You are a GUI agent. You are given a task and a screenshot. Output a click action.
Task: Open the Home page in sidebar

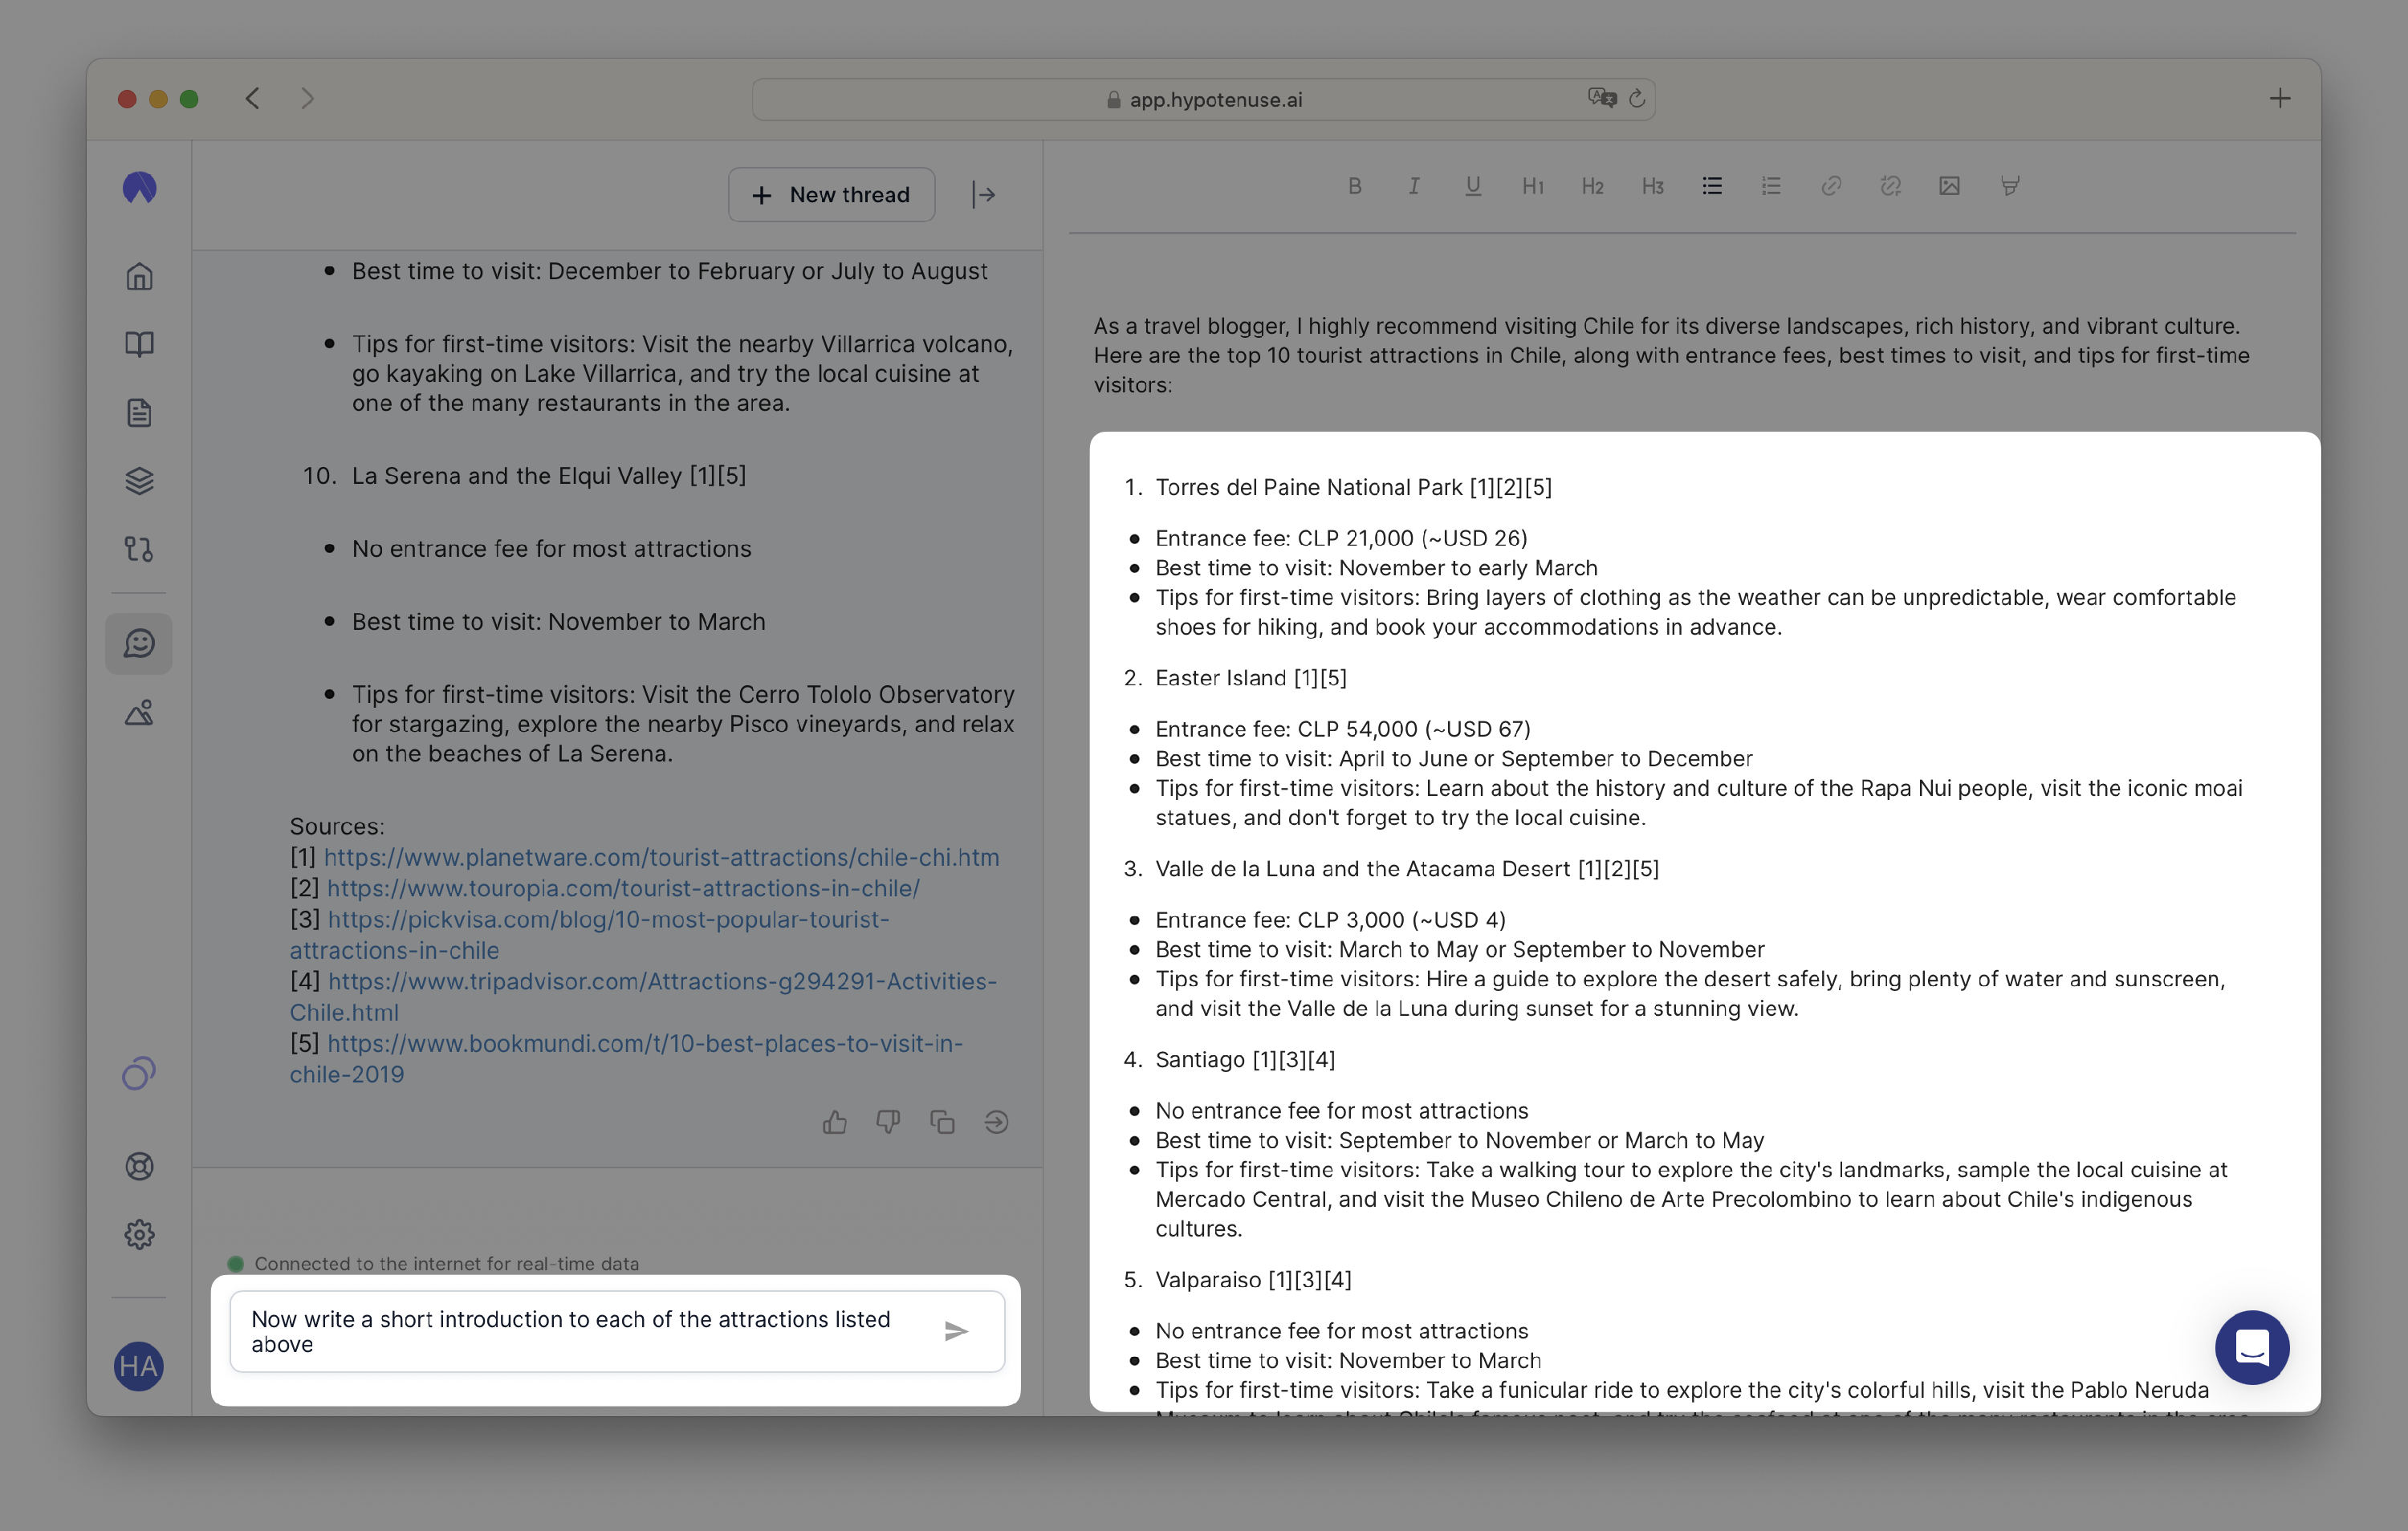139,276
